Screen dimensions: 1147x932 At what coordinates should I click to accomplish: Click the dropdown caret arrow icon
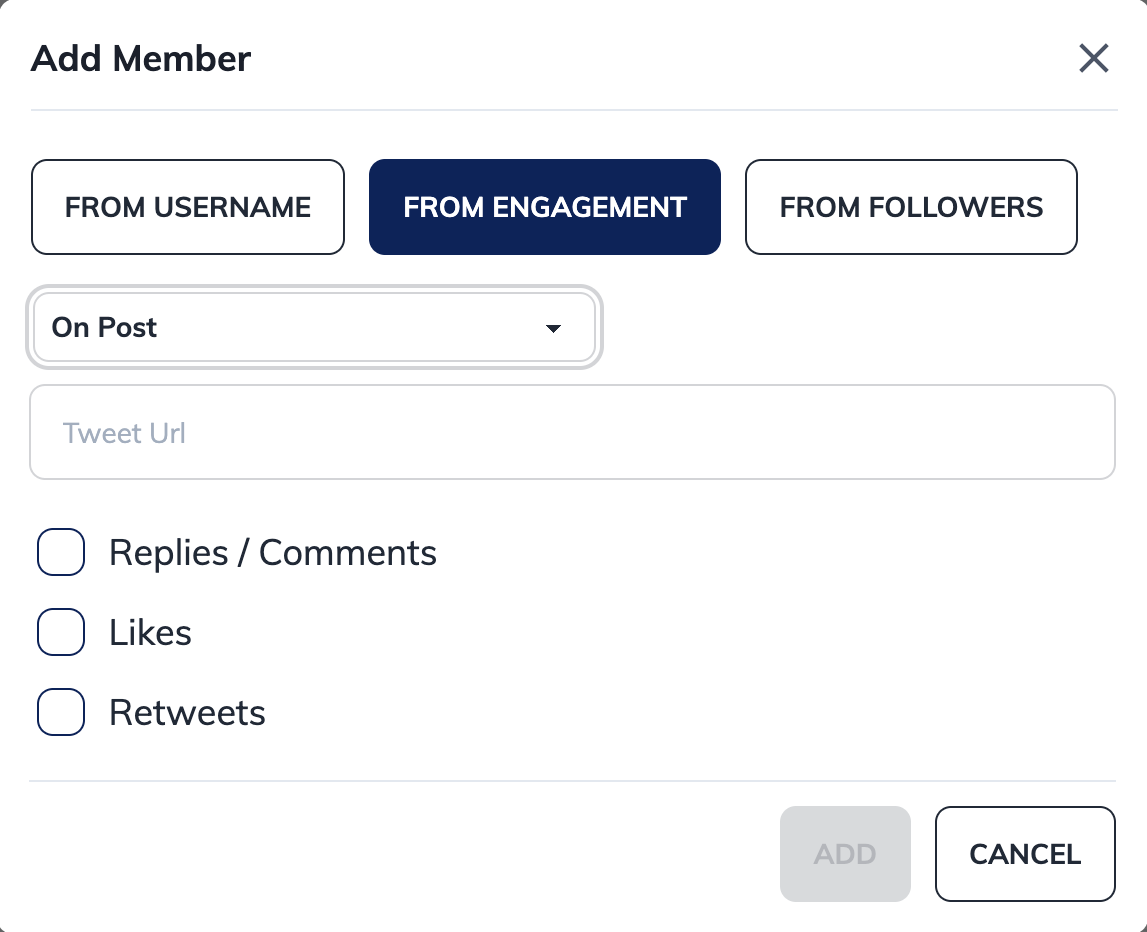click(x=553, y=329)
